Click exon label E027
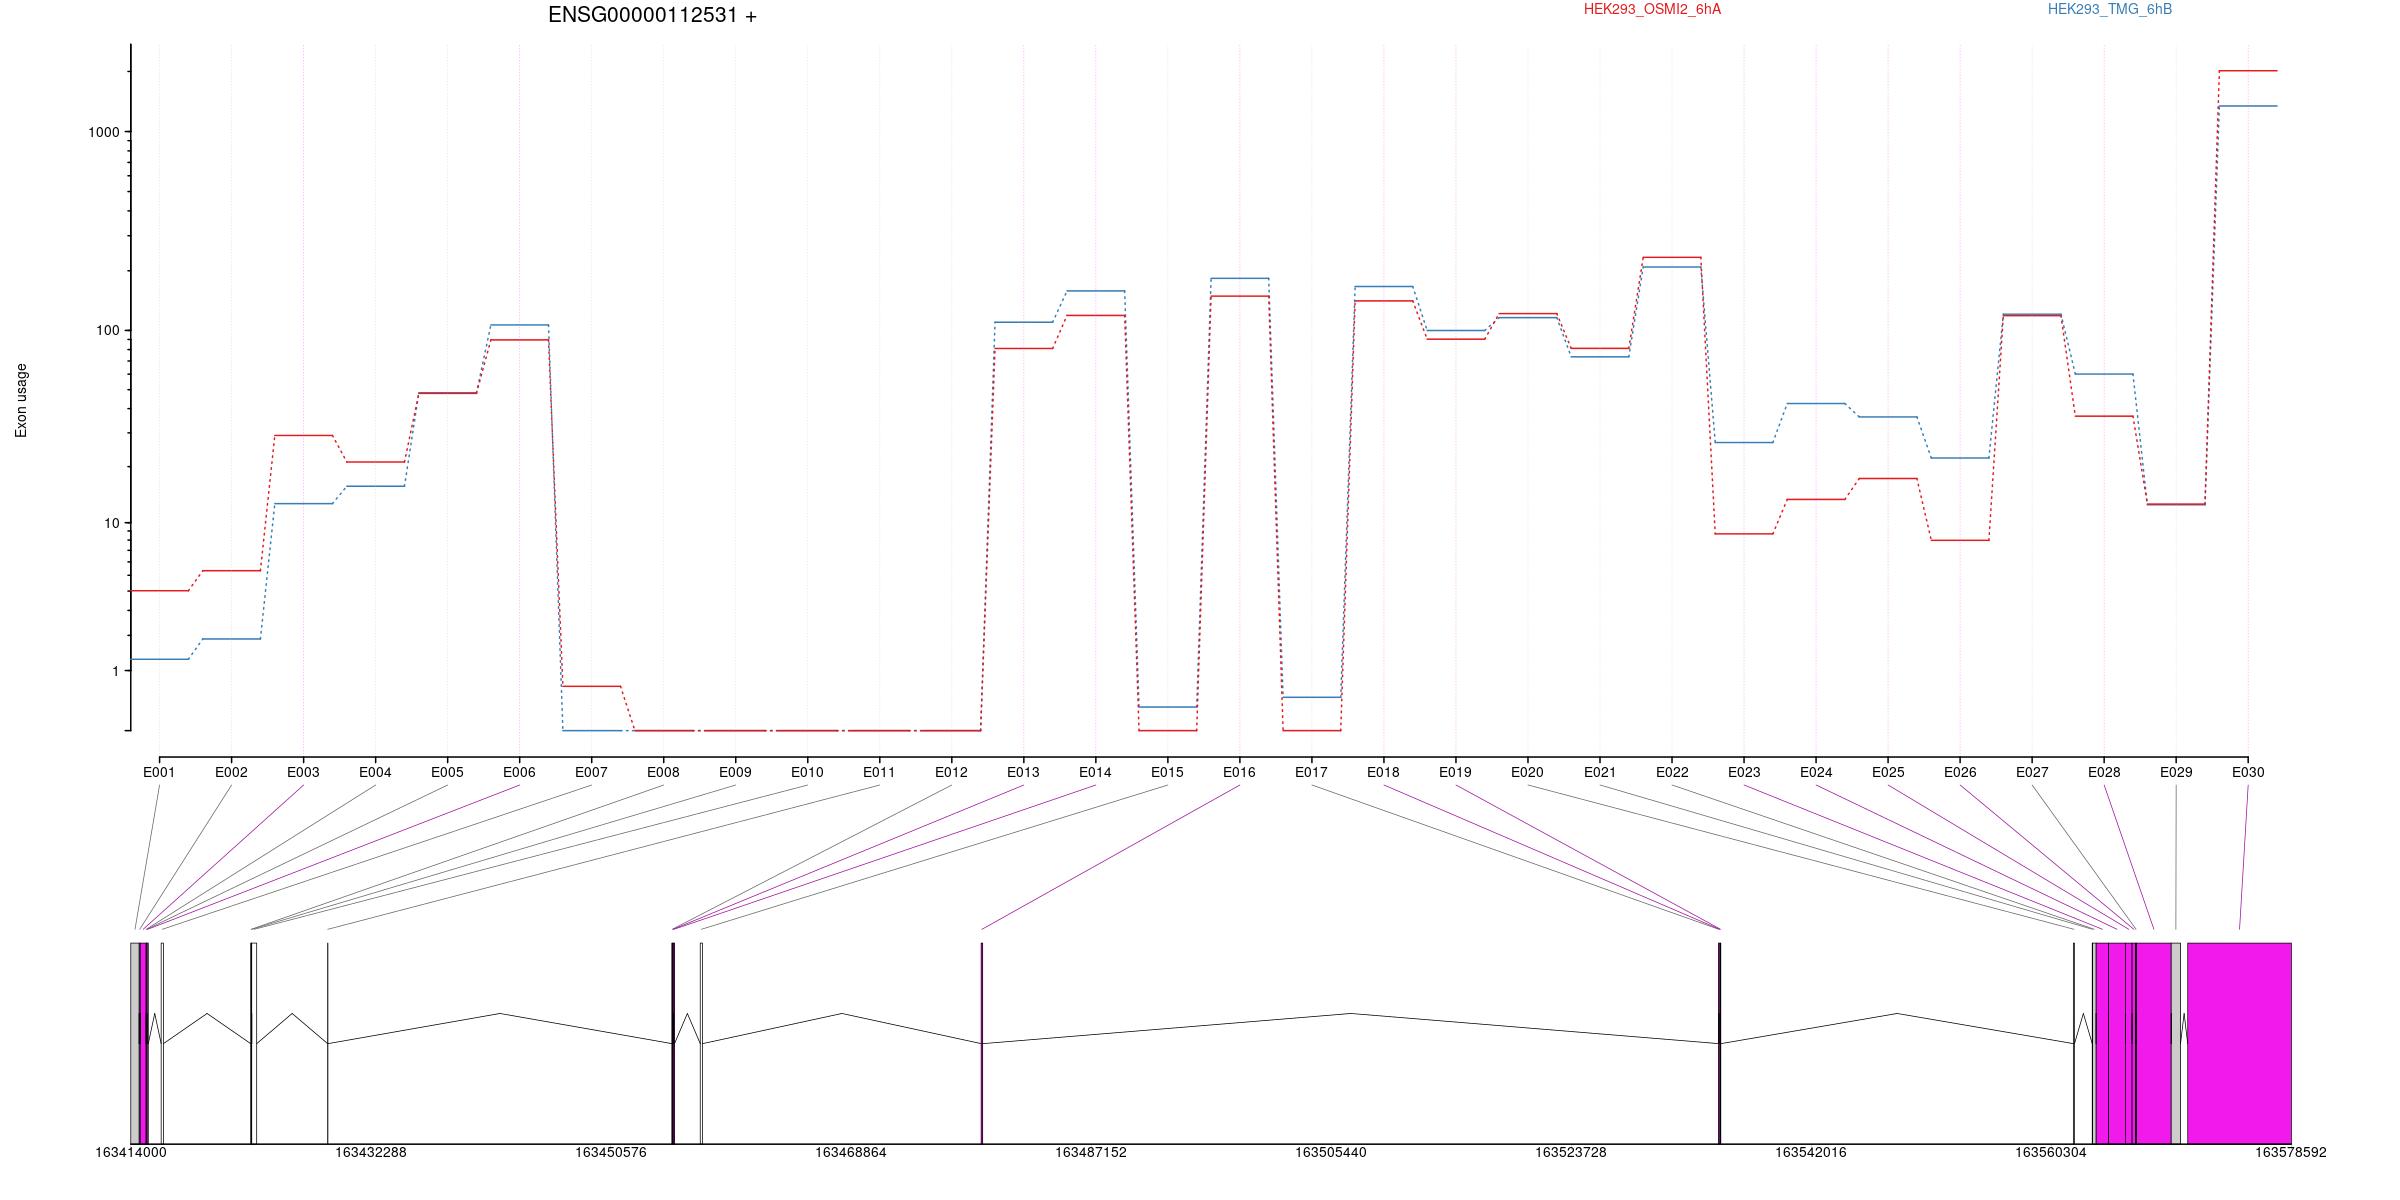The width and height of the screenshot is (2400, 1200). pyautogui.click(x=2032, y=772)
